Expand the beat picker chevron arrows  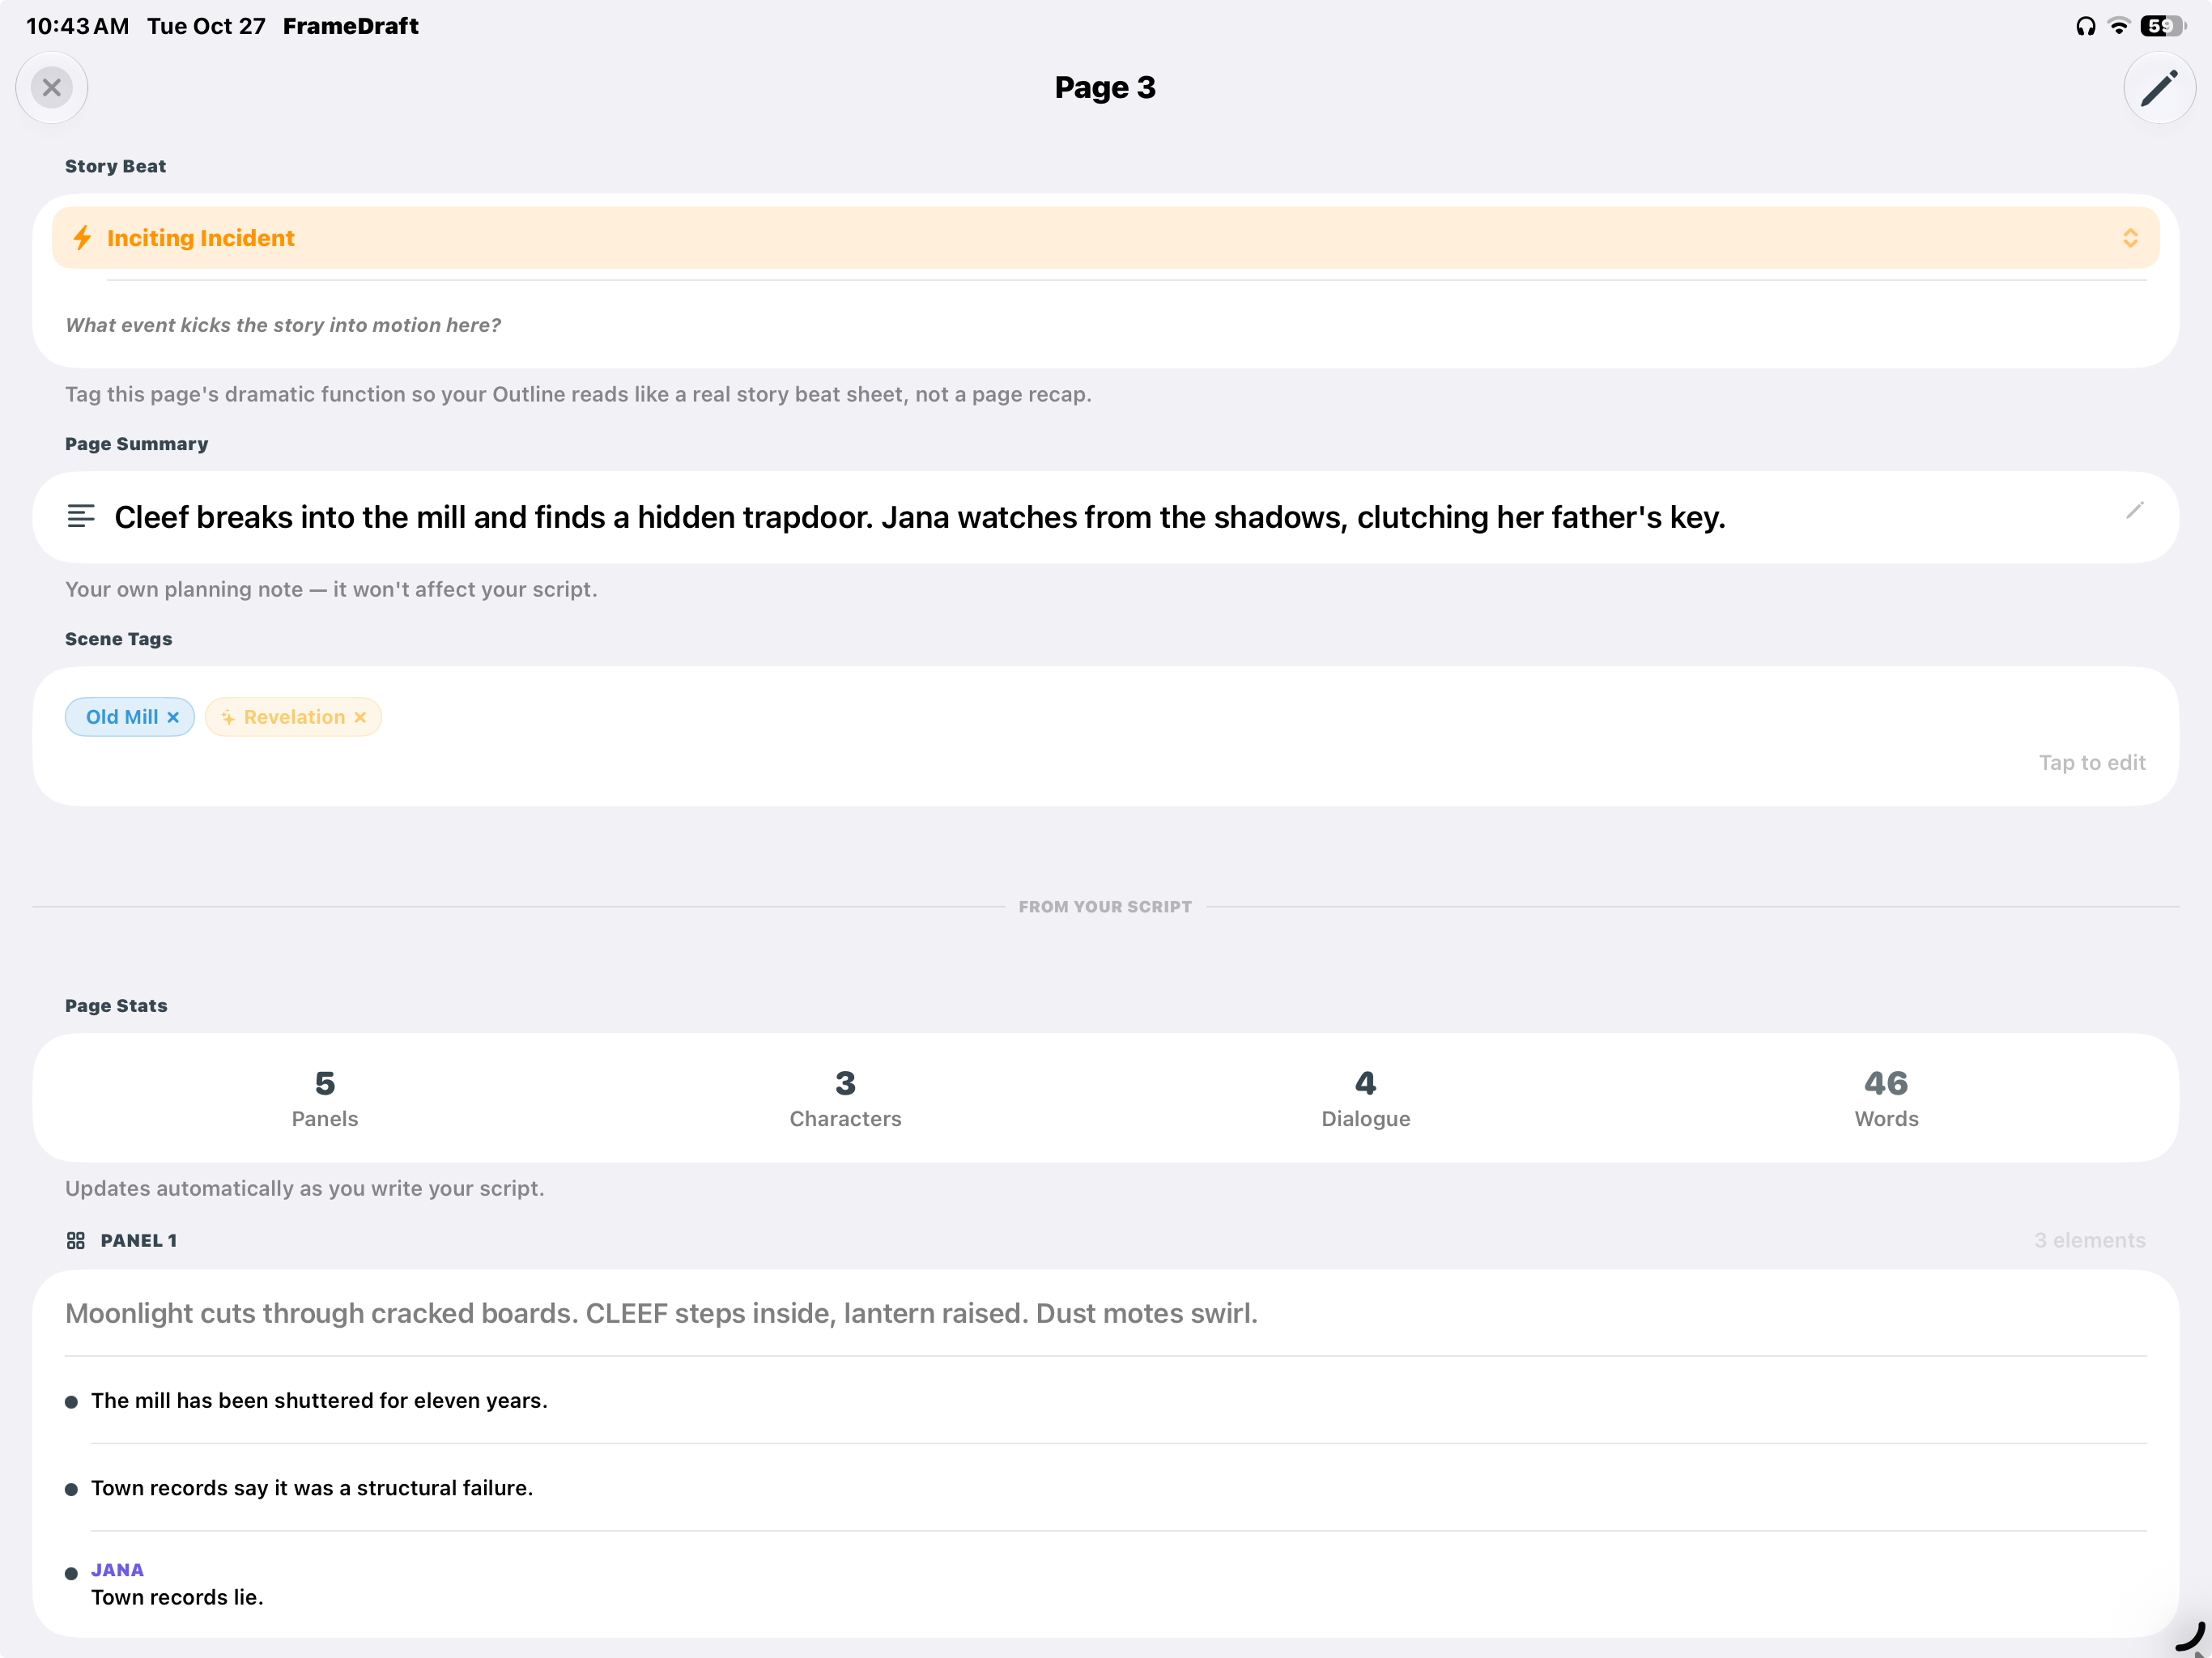click(x=2130, y=238)
